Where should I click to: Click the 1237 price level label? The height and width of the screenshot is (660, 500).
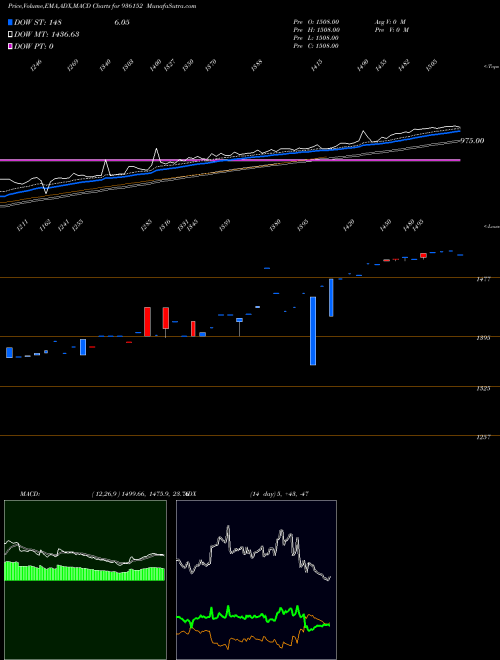coord(484,438)
